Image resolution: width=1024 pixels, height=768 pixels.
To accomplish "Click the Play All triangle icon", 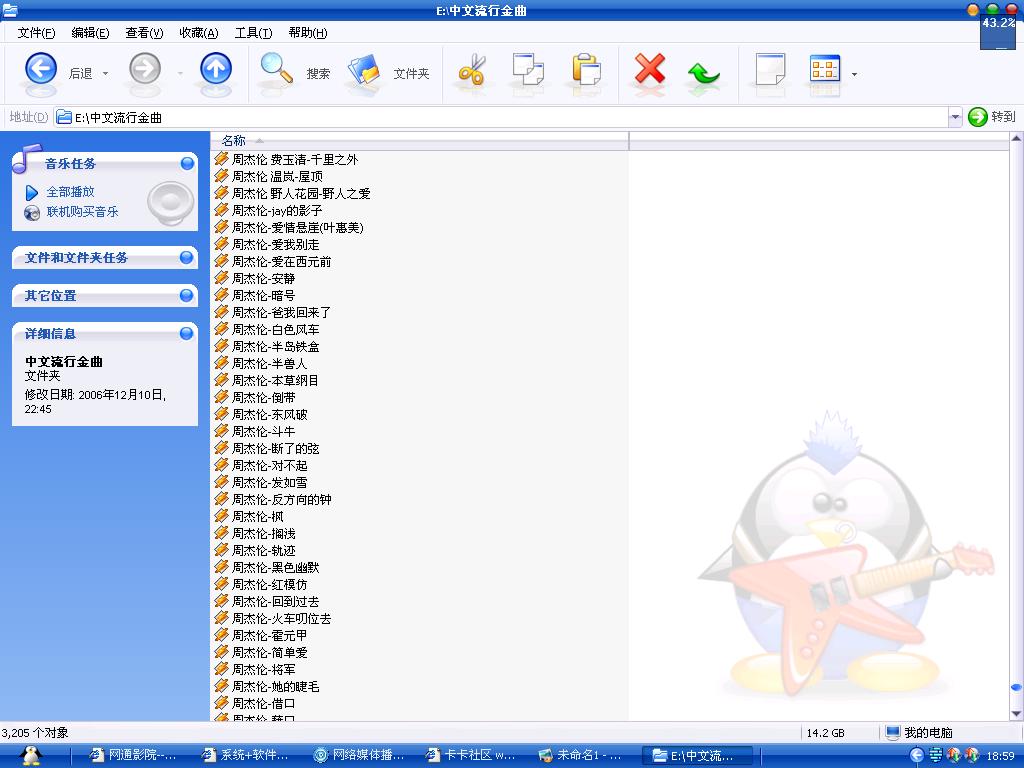I will (x=31, y=193).
